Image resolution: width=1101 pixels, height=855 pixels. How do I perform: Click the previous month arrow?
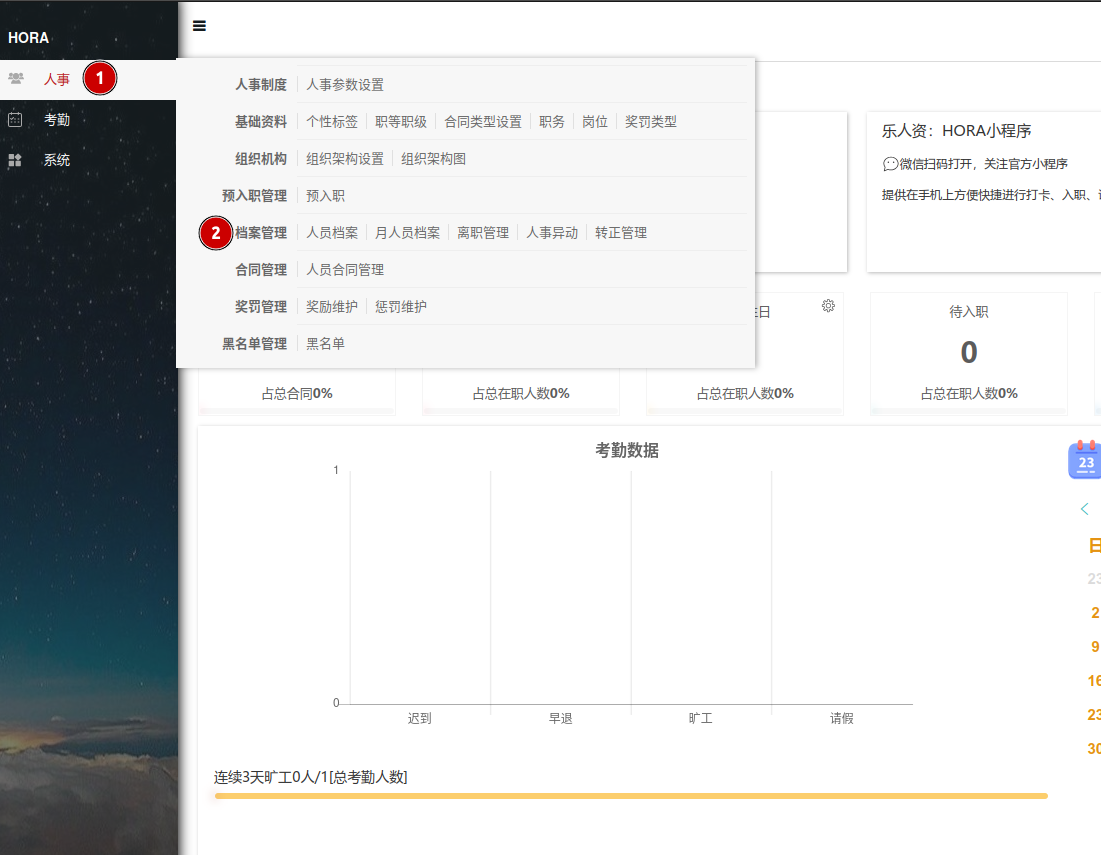click(x=1084, y=509)
